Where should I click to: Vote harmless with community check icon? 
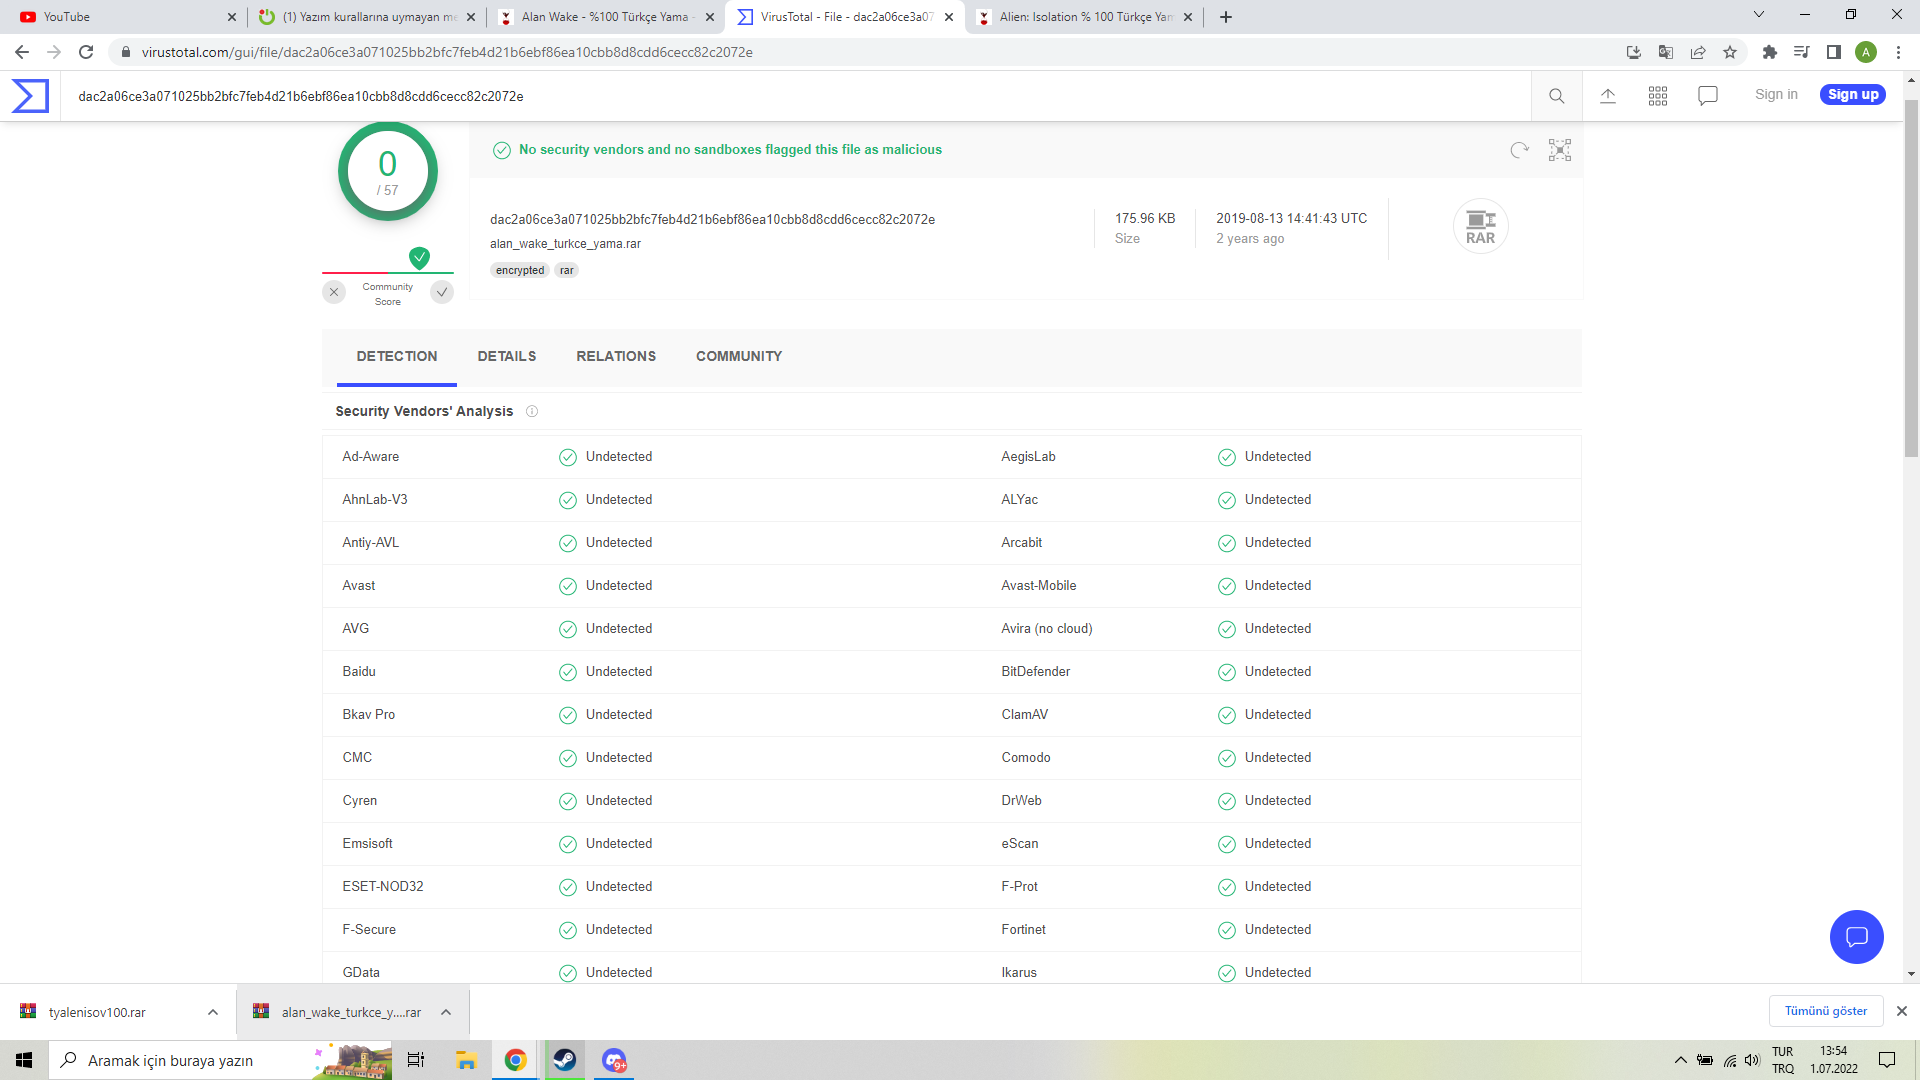click(x=442, y=292)
